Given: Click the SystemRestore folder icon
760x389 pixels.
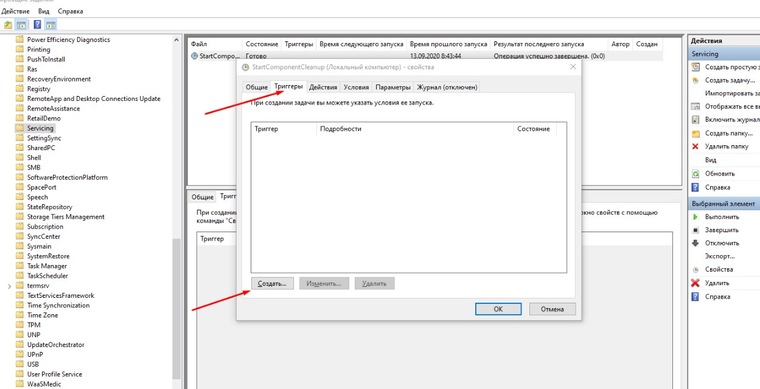Looking at the screenshot, I should [19, 256].
